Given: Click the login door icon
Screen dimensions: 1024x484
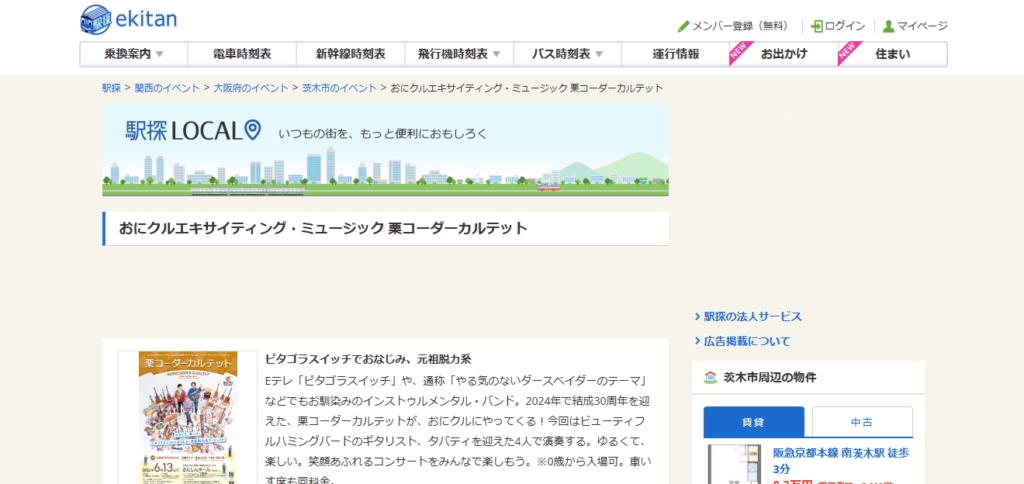Looking at the screenshot, I should point(817,26).
